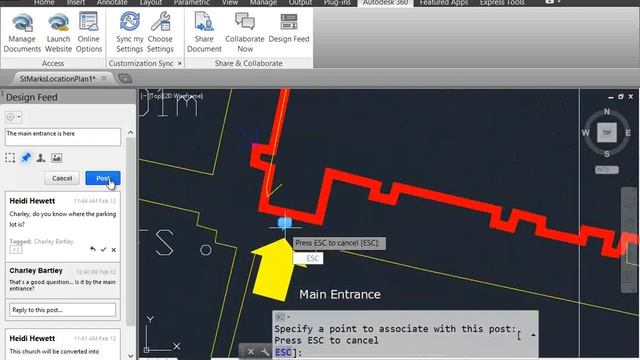Select the associate-point pushpin icon
The height and width of the screenshot is (360, 640).
(x=26, y=158)
